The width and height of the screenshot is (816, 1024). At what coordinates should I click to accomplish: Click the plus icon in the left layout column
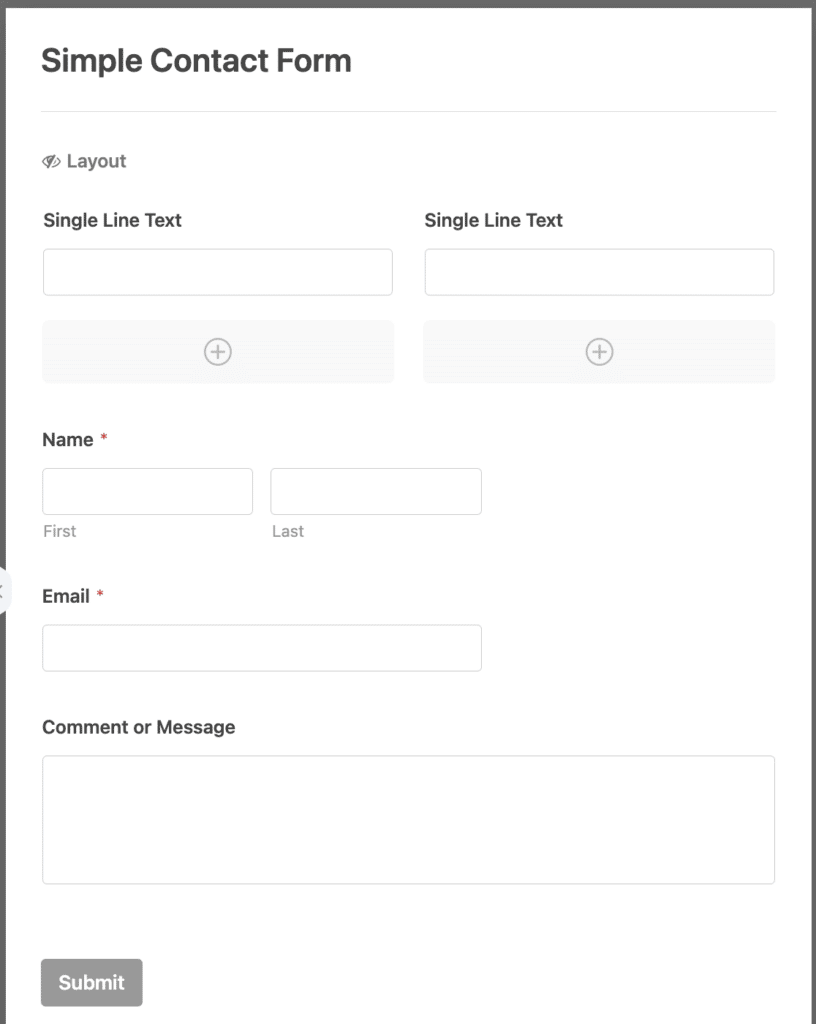tap(218, 351)
